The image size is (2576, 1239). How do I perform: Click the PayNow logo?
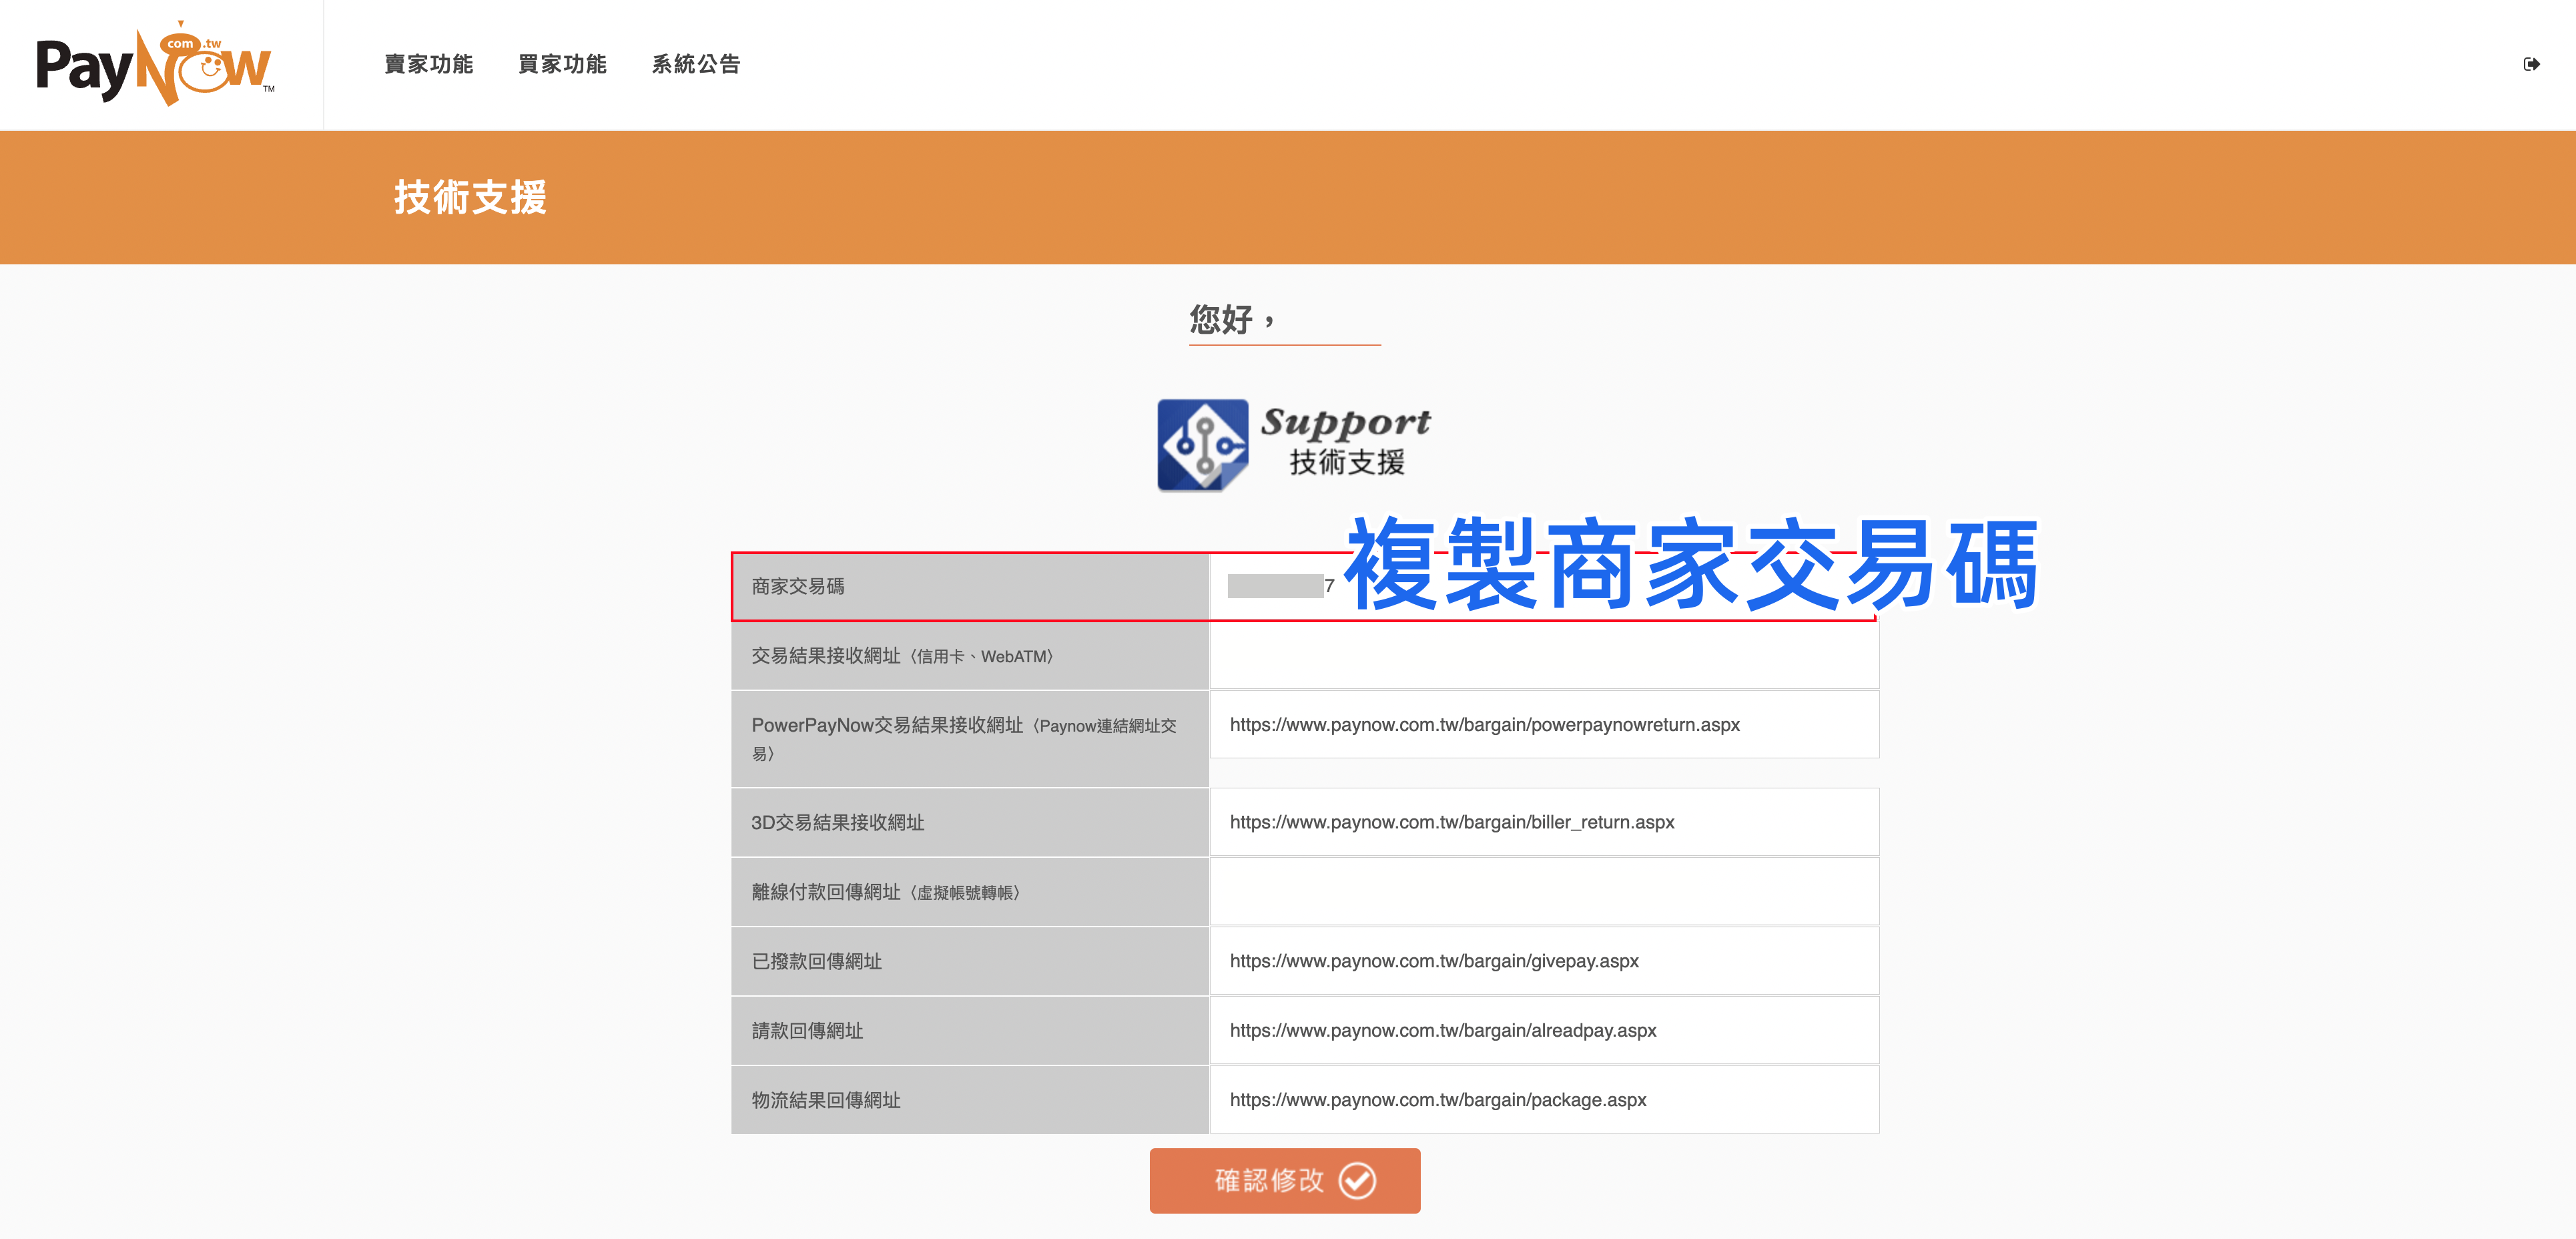tap(155, 64)
